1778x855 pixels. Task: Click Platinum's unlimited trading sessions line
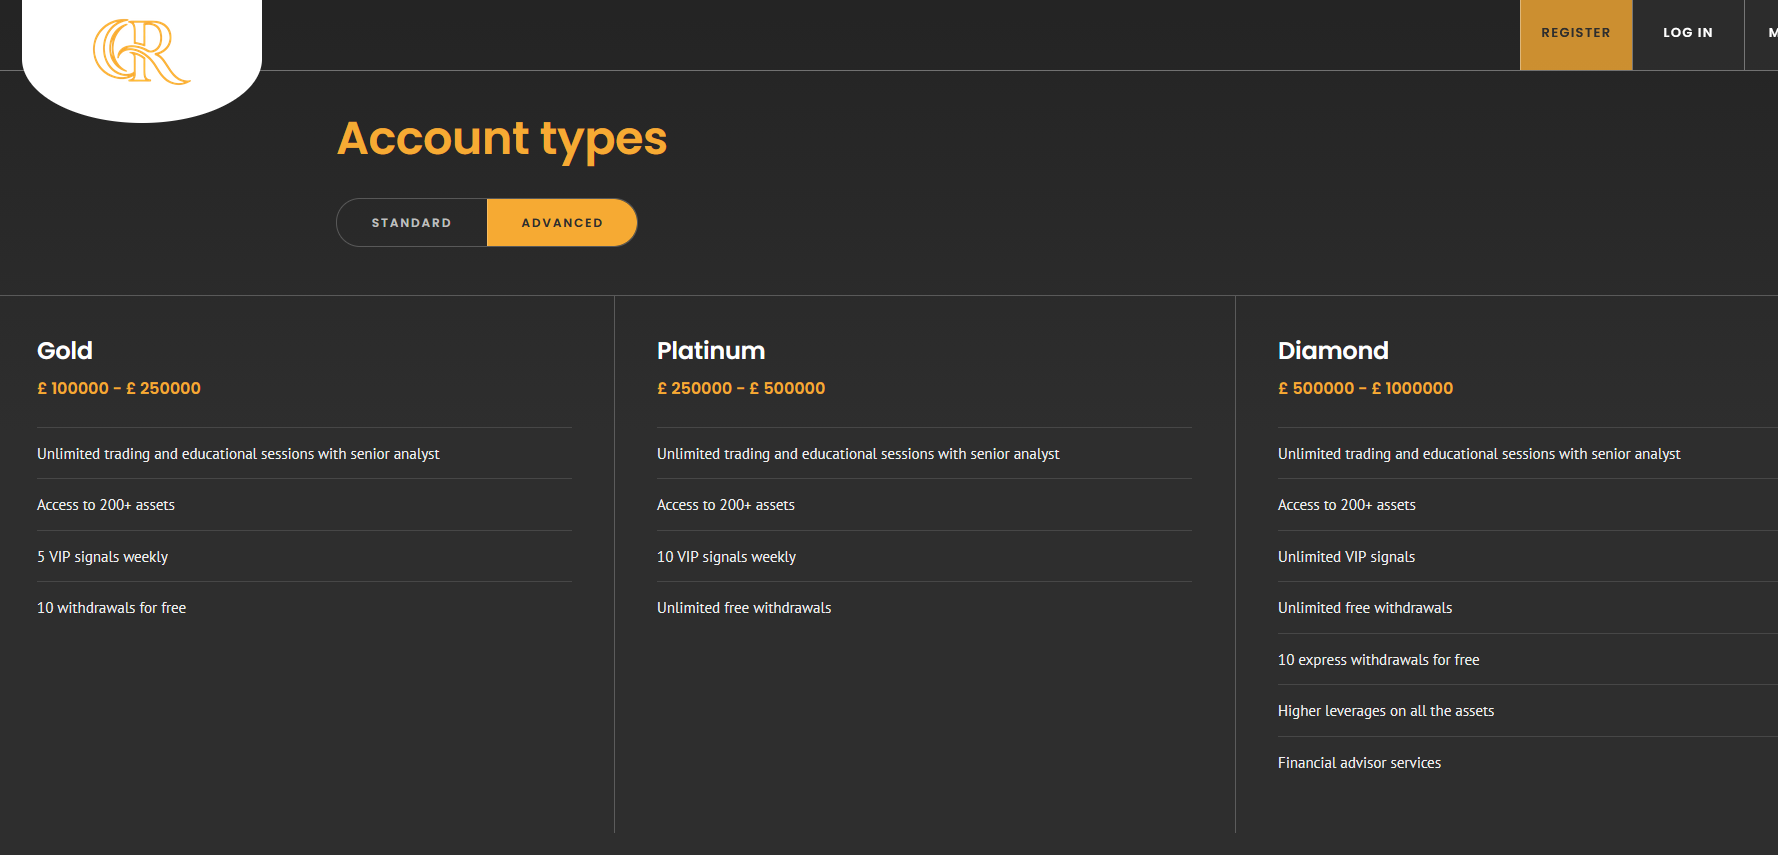coord(858,454)
